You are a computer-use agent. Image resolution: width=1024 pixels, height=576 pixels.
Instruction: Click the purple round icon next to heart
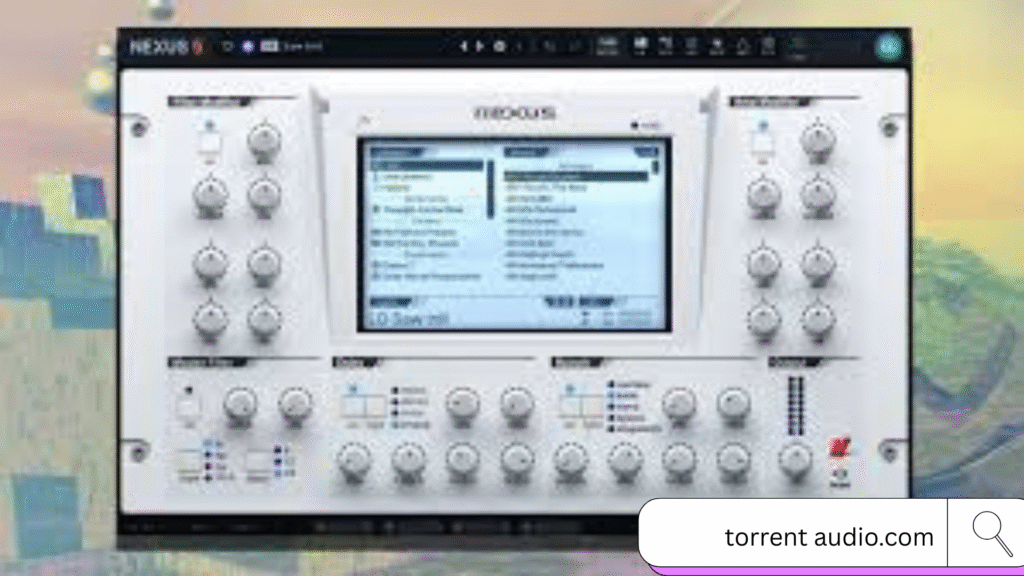click(x=247, y=46)
